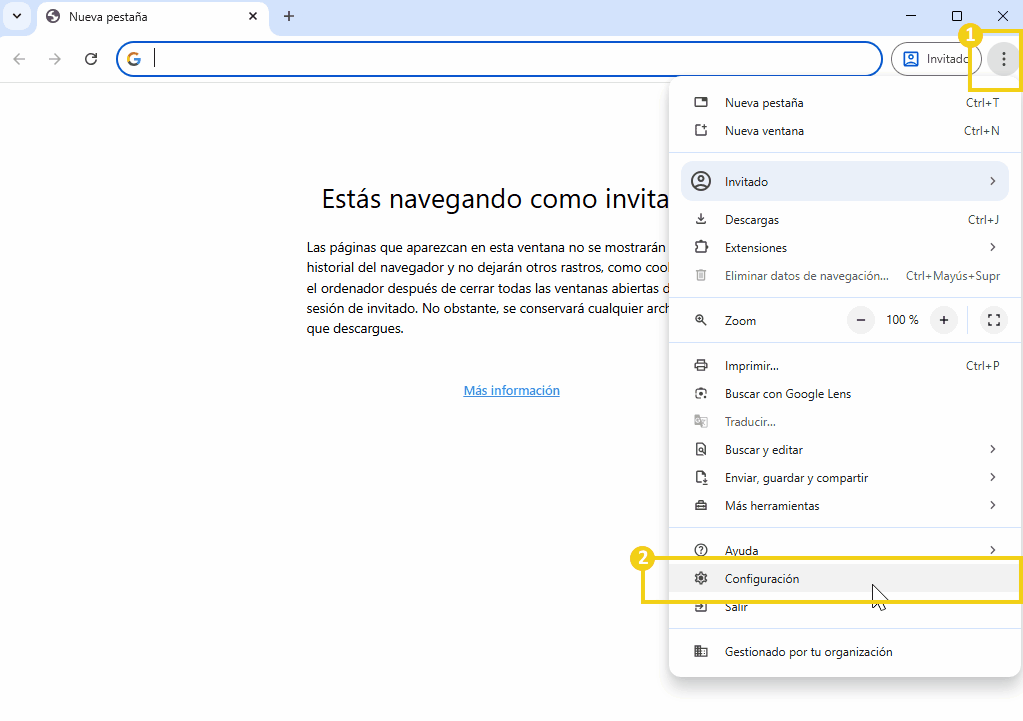Screen dimensions: 1023x721
Task: Click the fullscreen icon next to Zoom
Action: click(993, 320)
